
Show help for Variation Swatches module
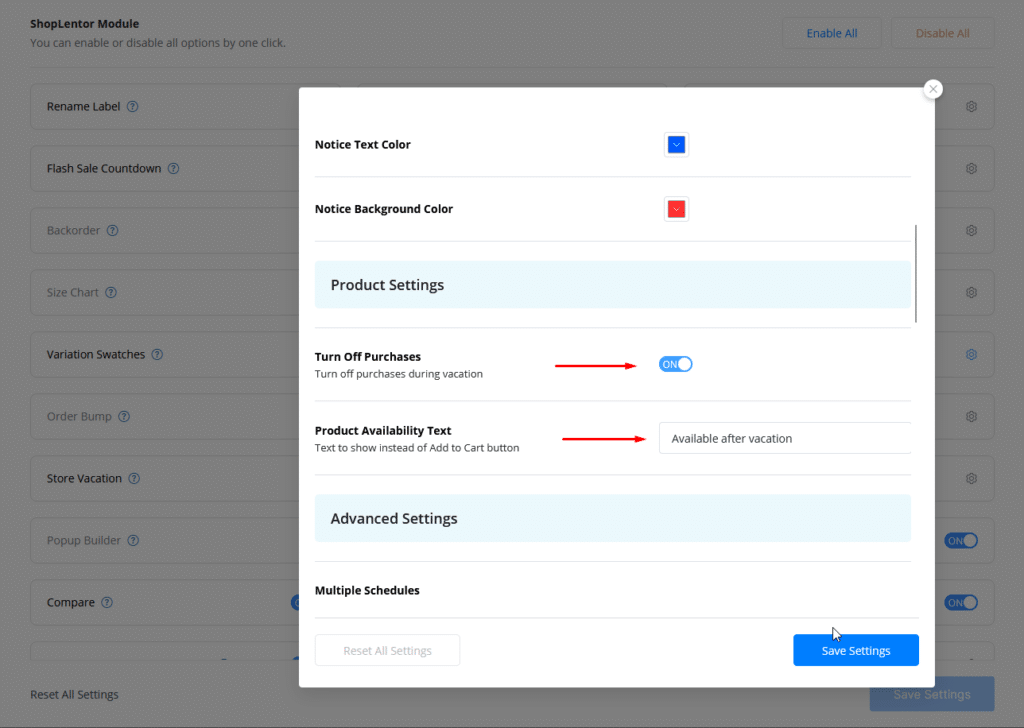pyautogui.click(x=157, y=355)
